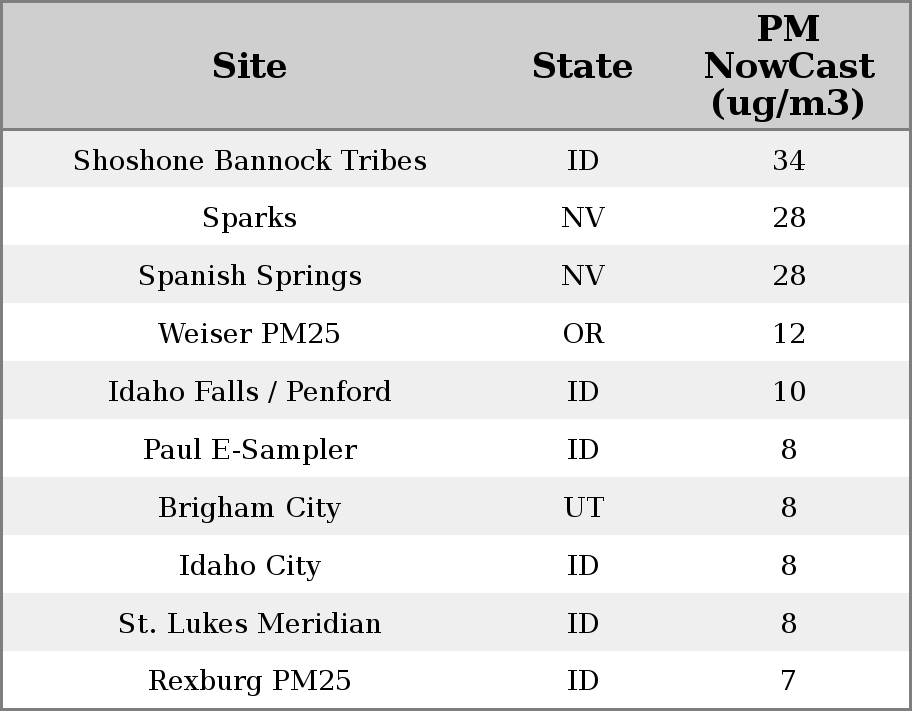Click the State column header
Image resolution: width=912 pixels, height=711 pixels.
pyautogui.click(x=582, y=66)
